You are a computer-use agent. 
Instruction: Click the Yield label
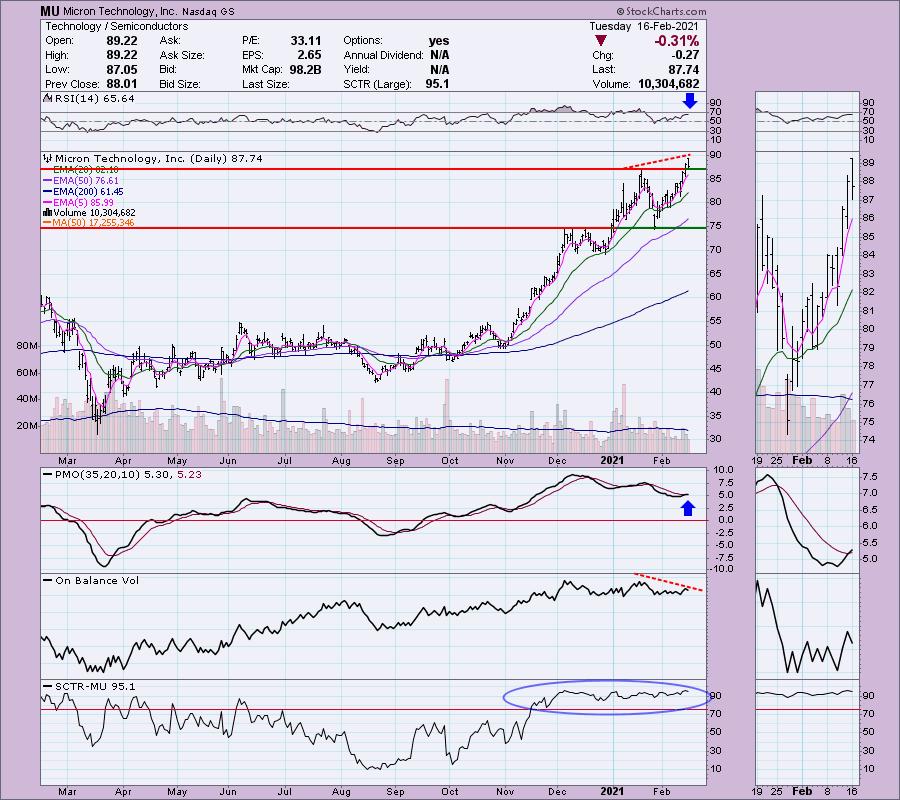pyautogui.click(x=356, y=69)
